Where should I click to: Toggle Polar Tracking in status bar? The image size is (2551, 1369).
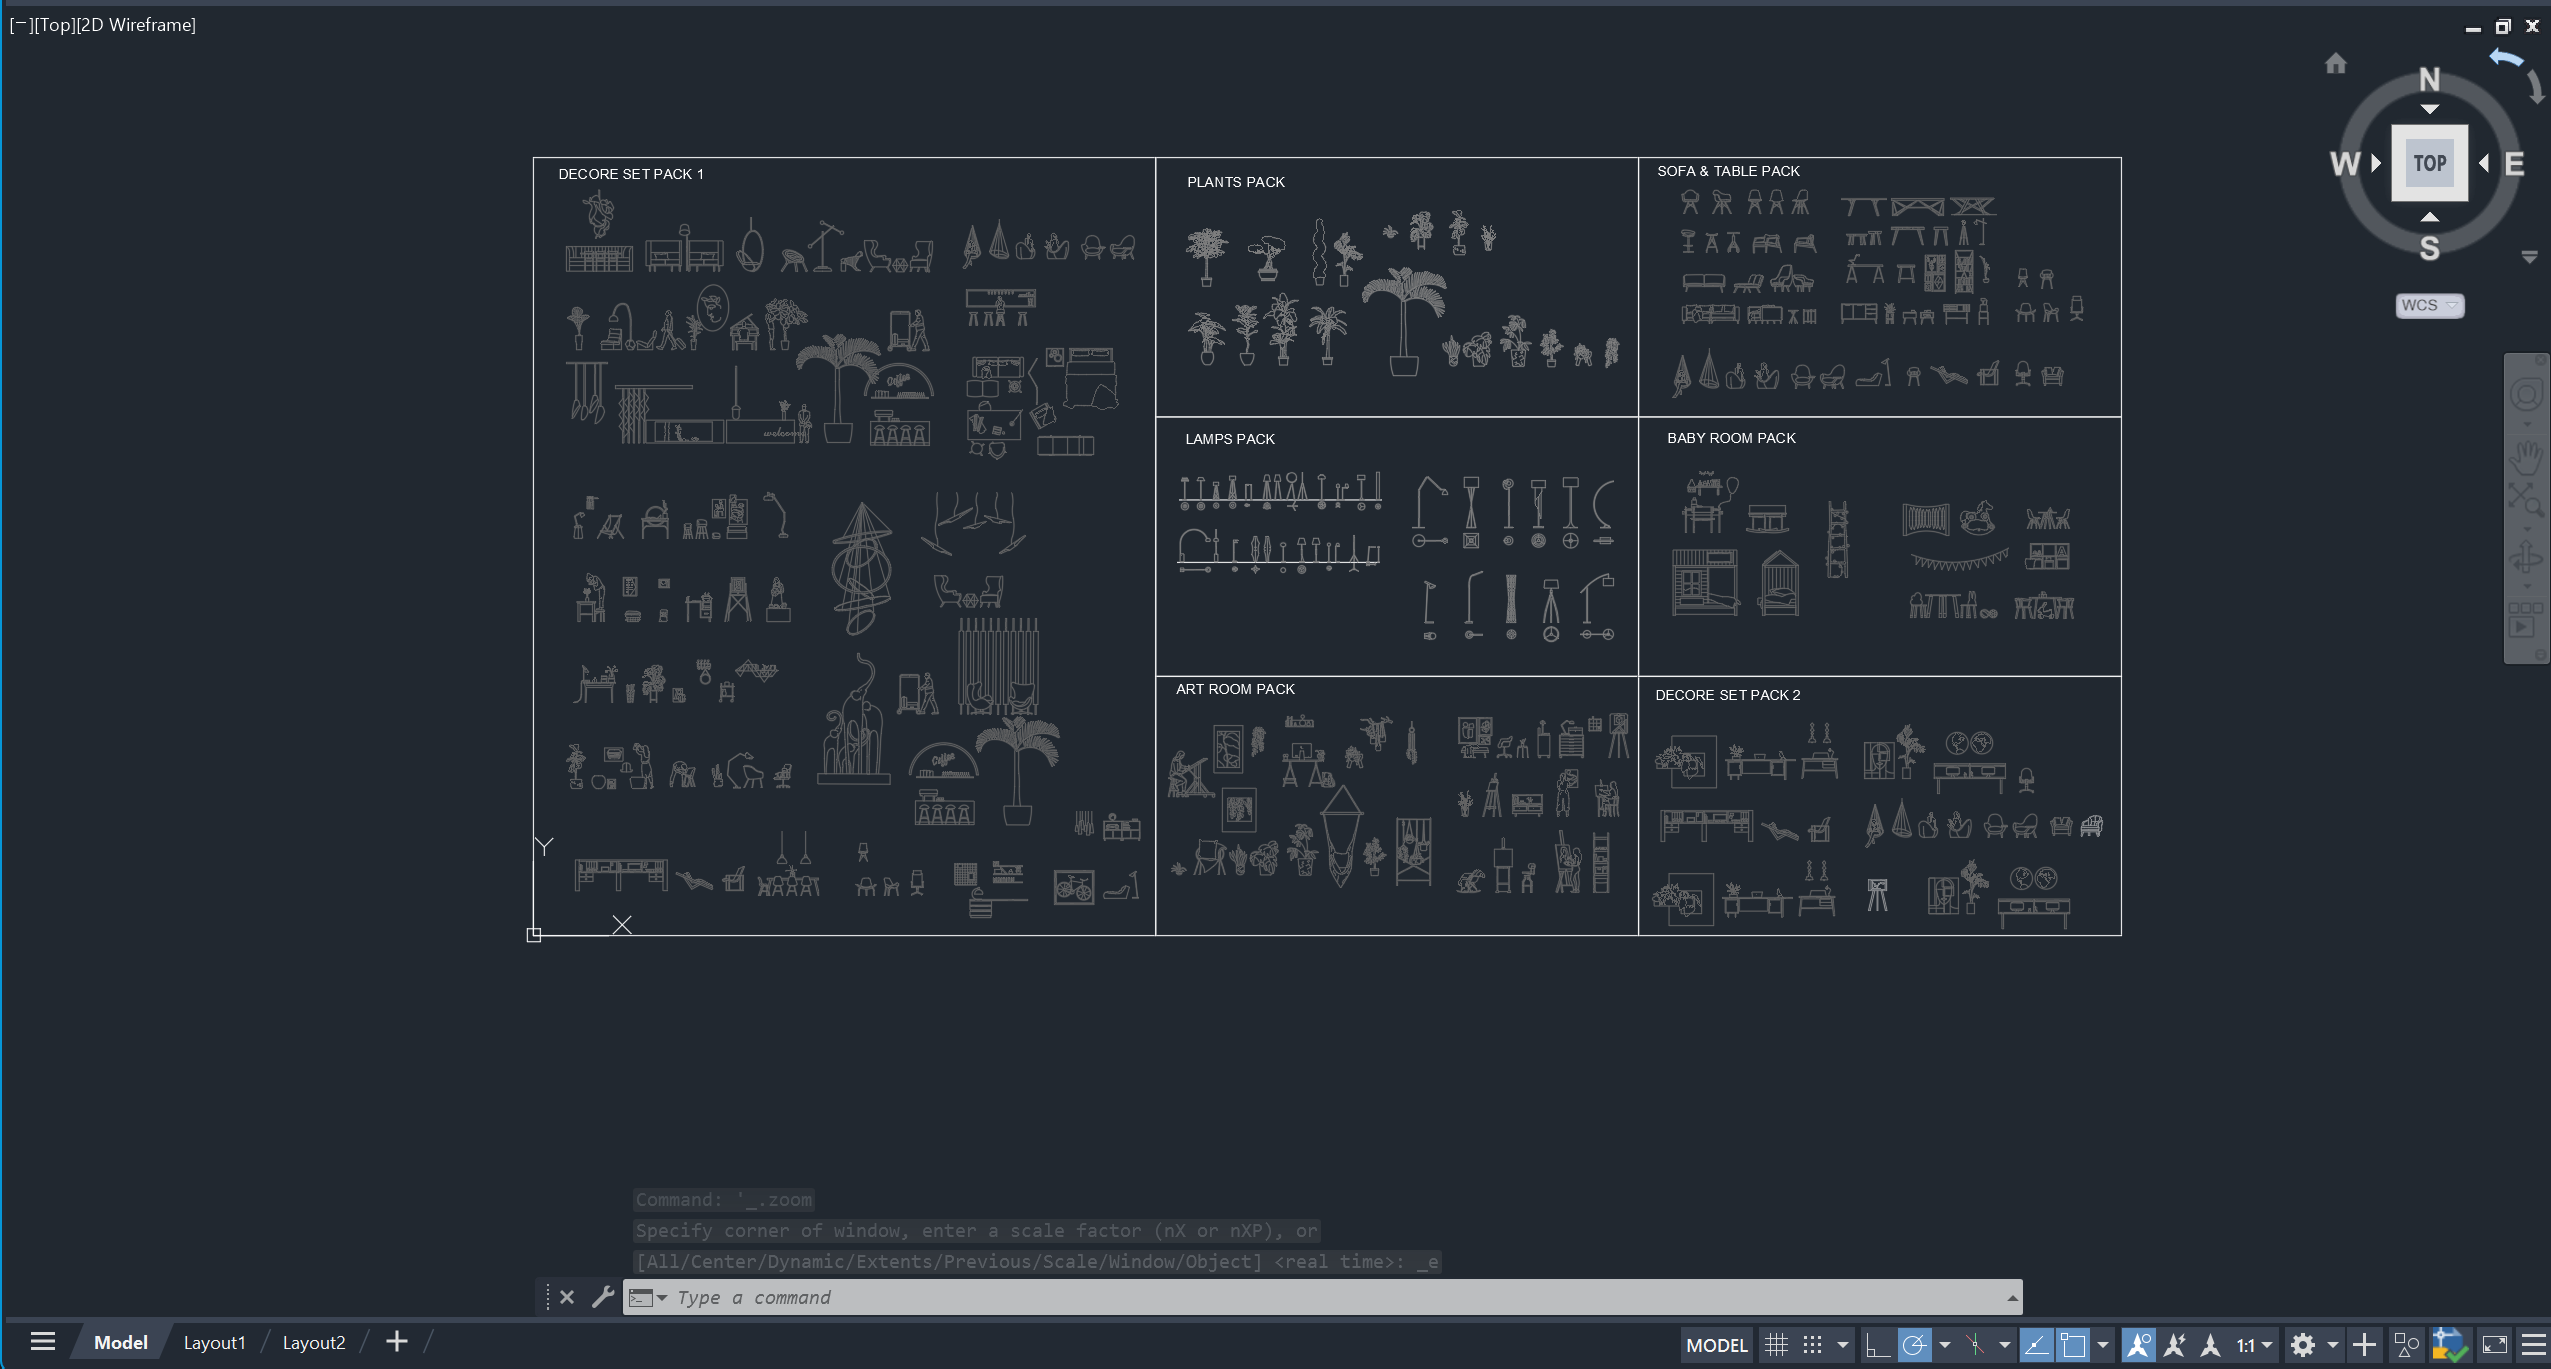click(1914, 1345)
